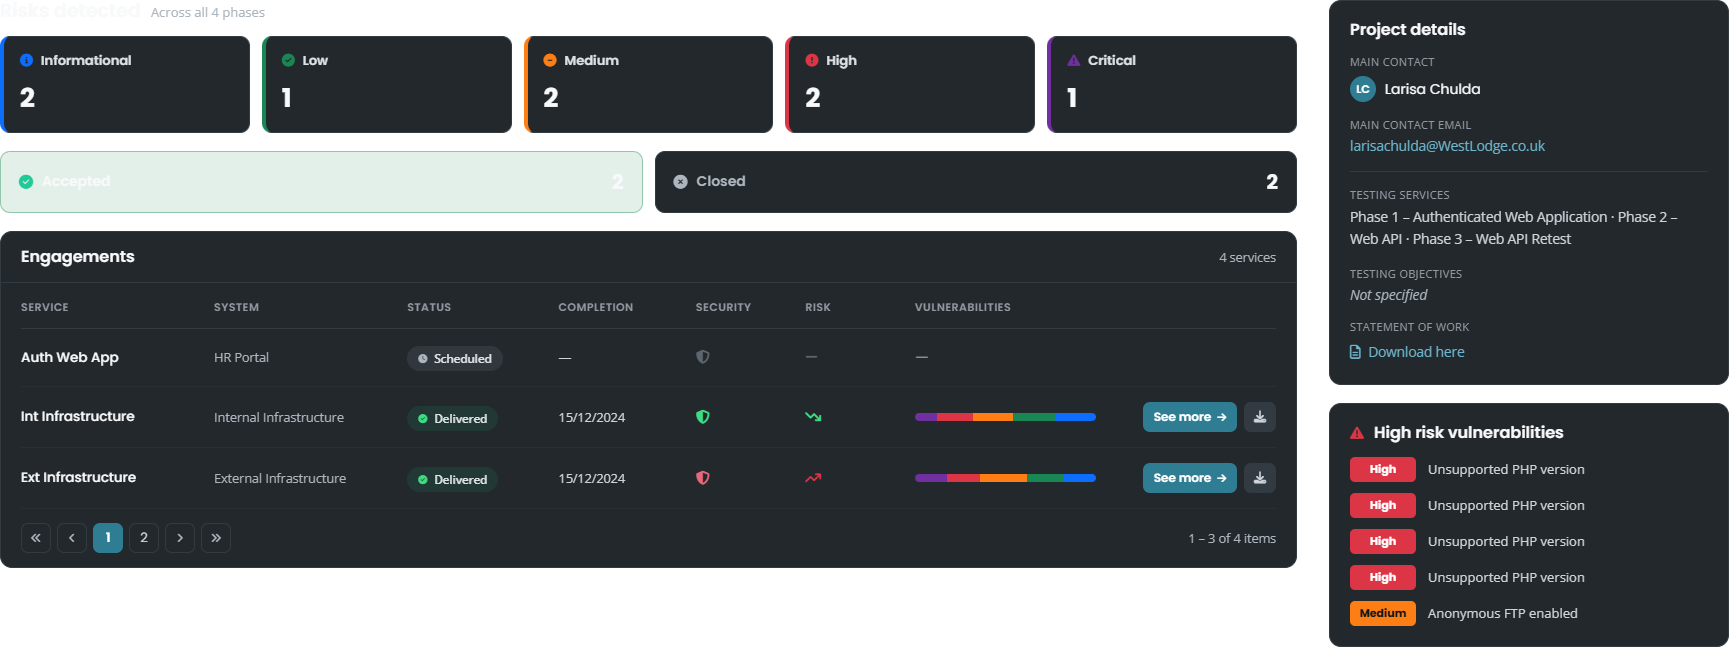The height and width of the screenshot is (647, 1729).
Task: Sort by the Completion column header
Action: 596,307
